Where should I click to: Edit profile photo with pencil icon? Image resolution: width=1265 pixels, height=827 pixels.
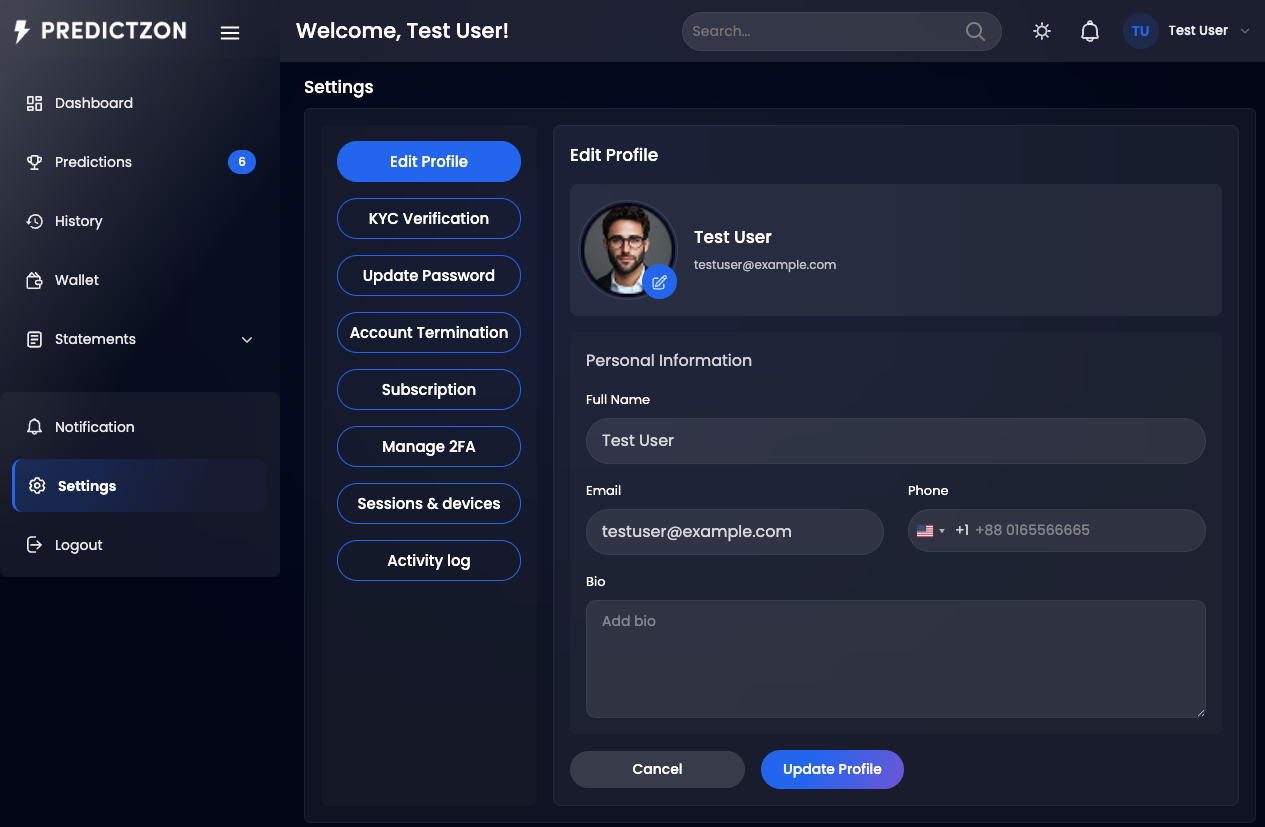tap(659, 282)
